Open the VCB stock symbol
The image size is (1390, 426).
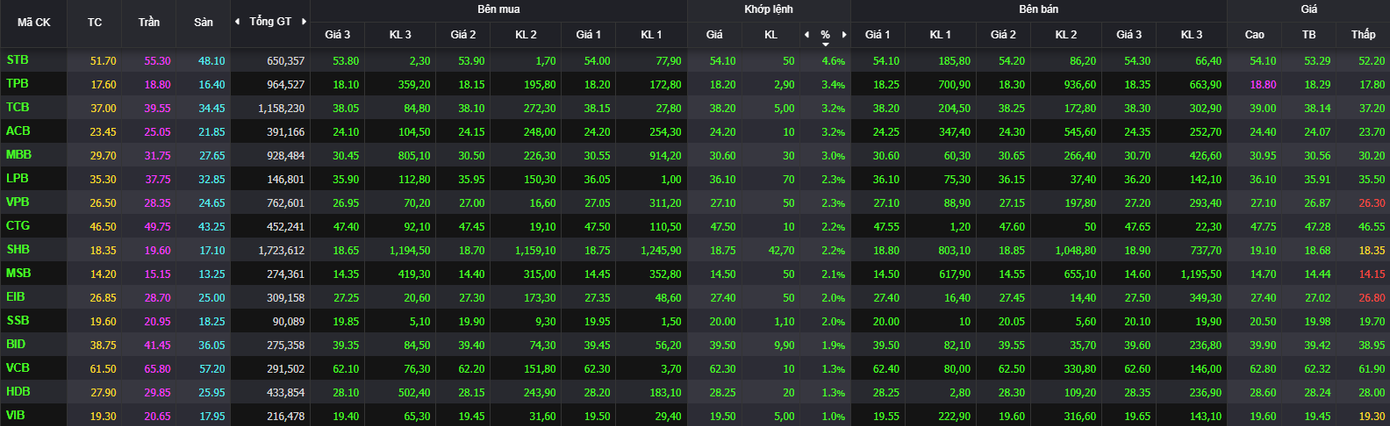click(x=18, y=367)
